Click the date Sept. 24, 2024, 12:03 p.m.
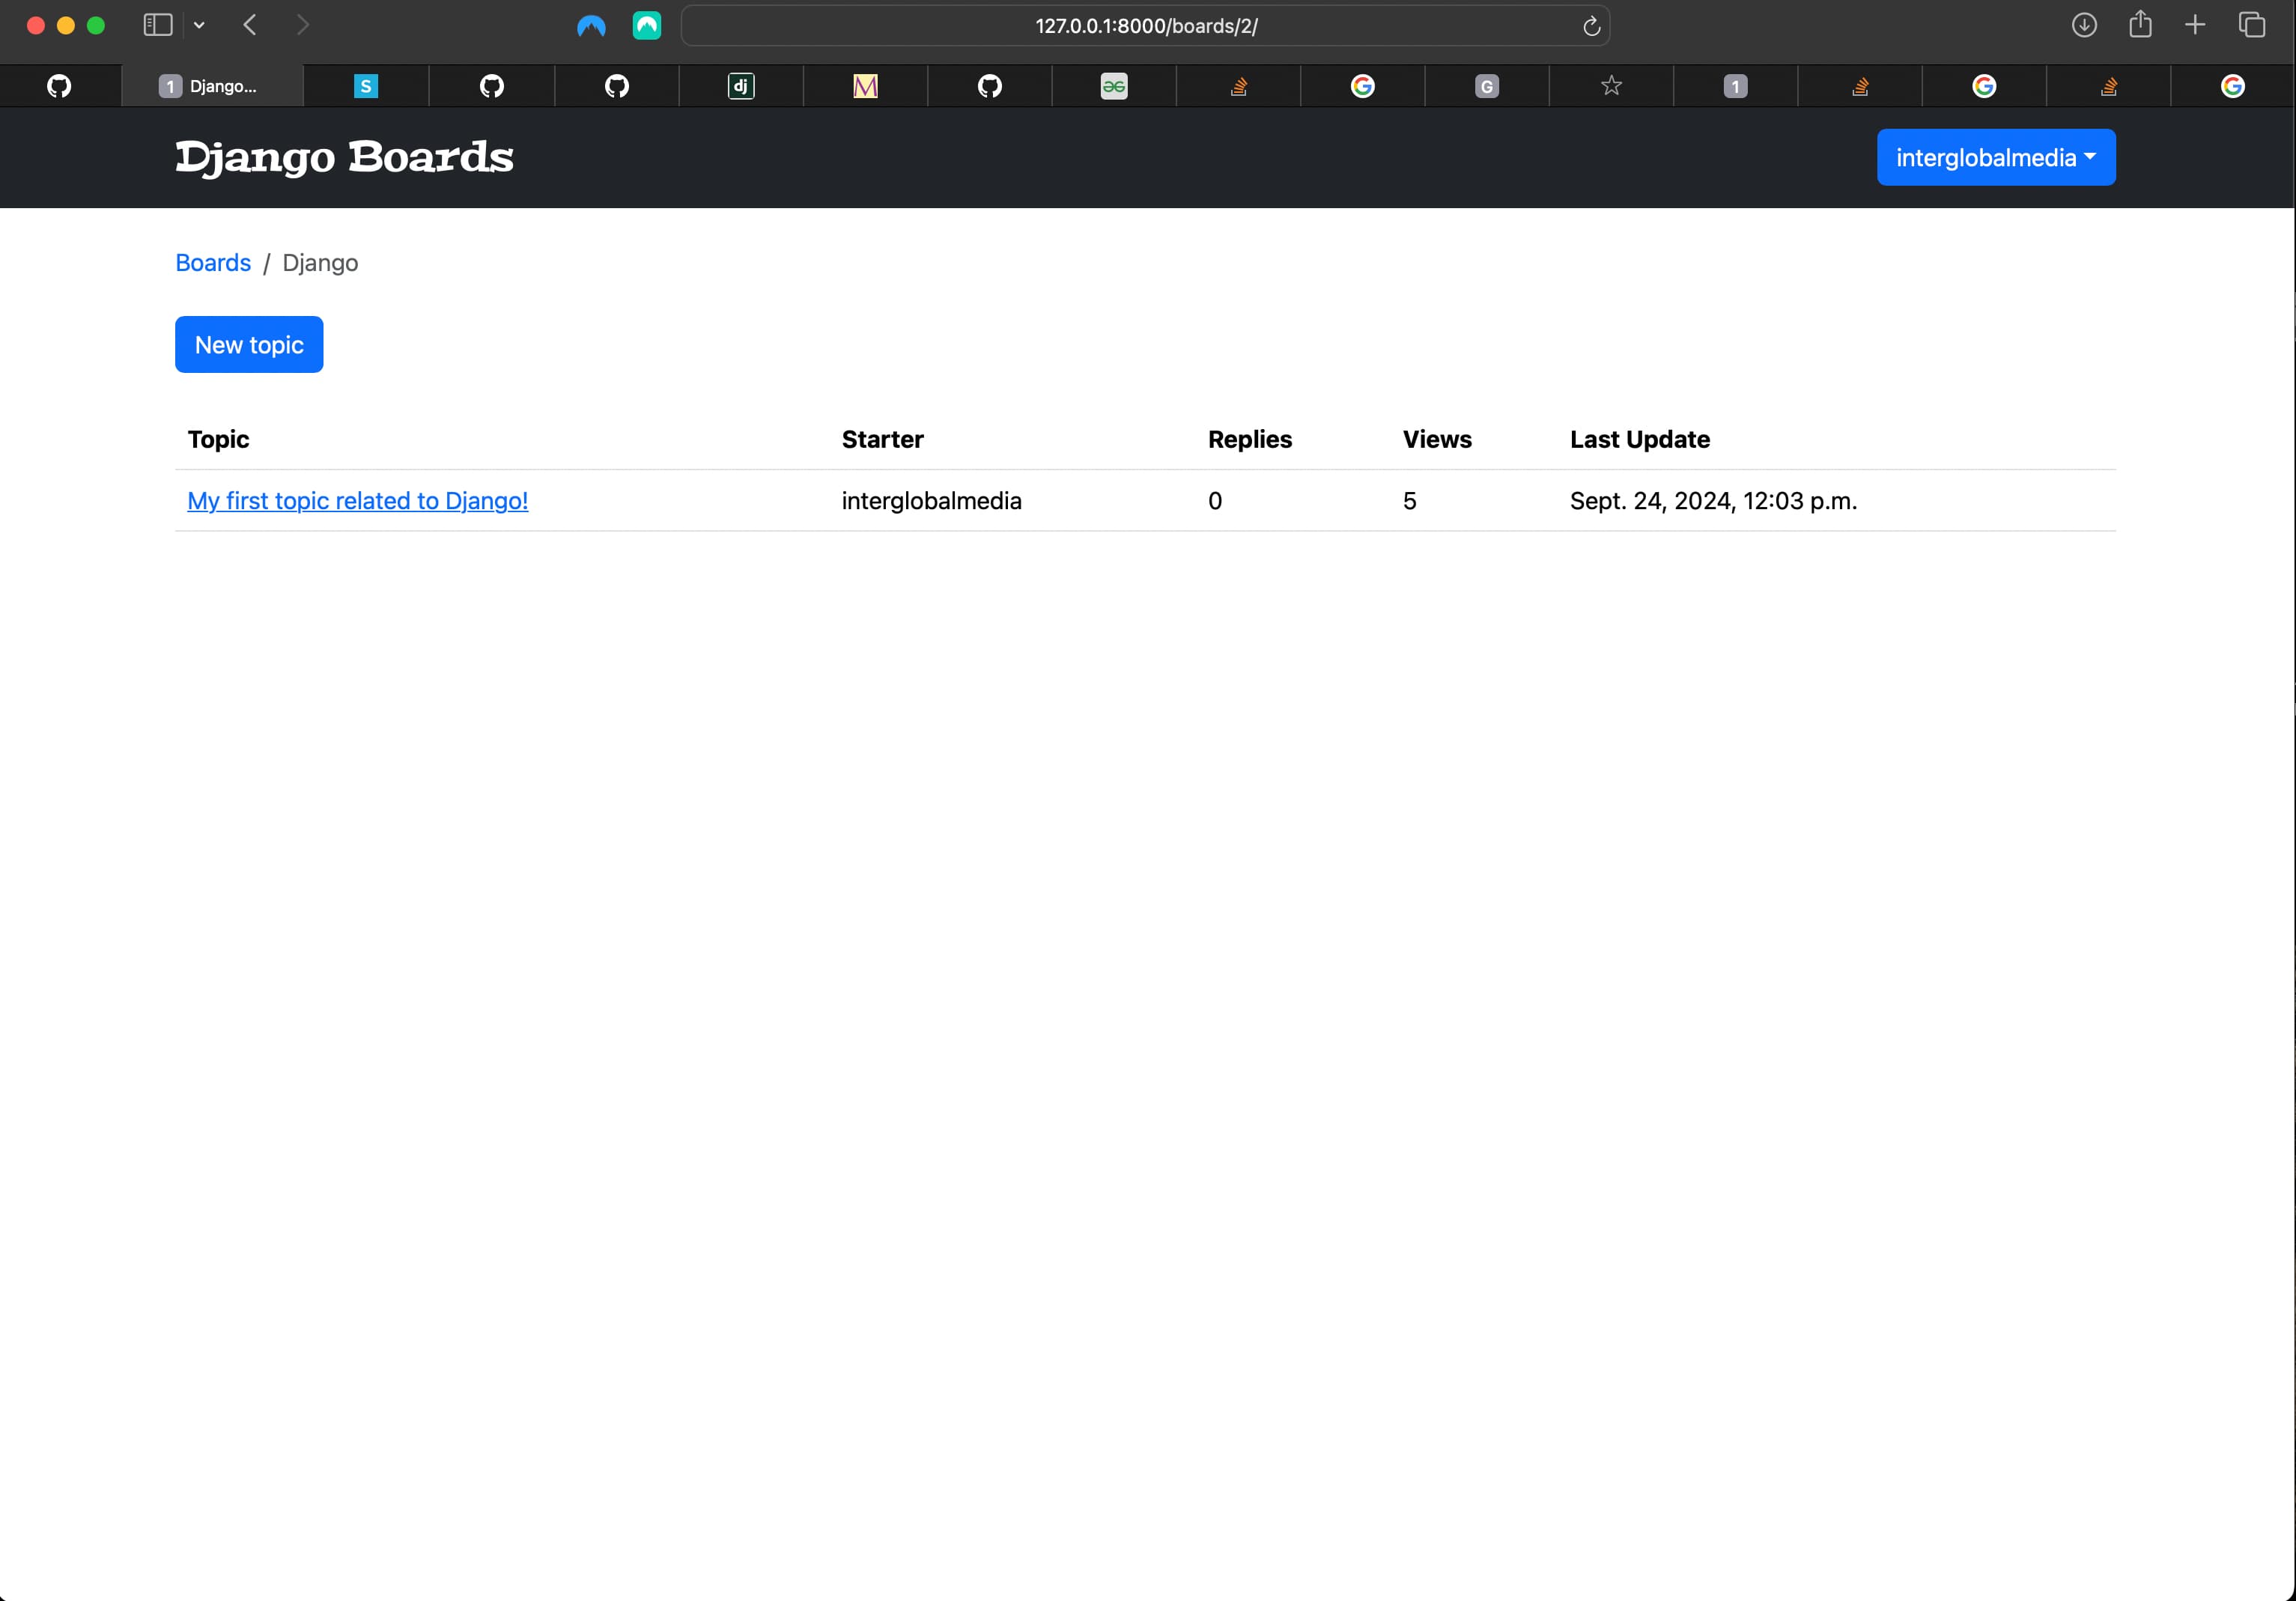This screenshot has width=2296, height=1601. 1713,500
